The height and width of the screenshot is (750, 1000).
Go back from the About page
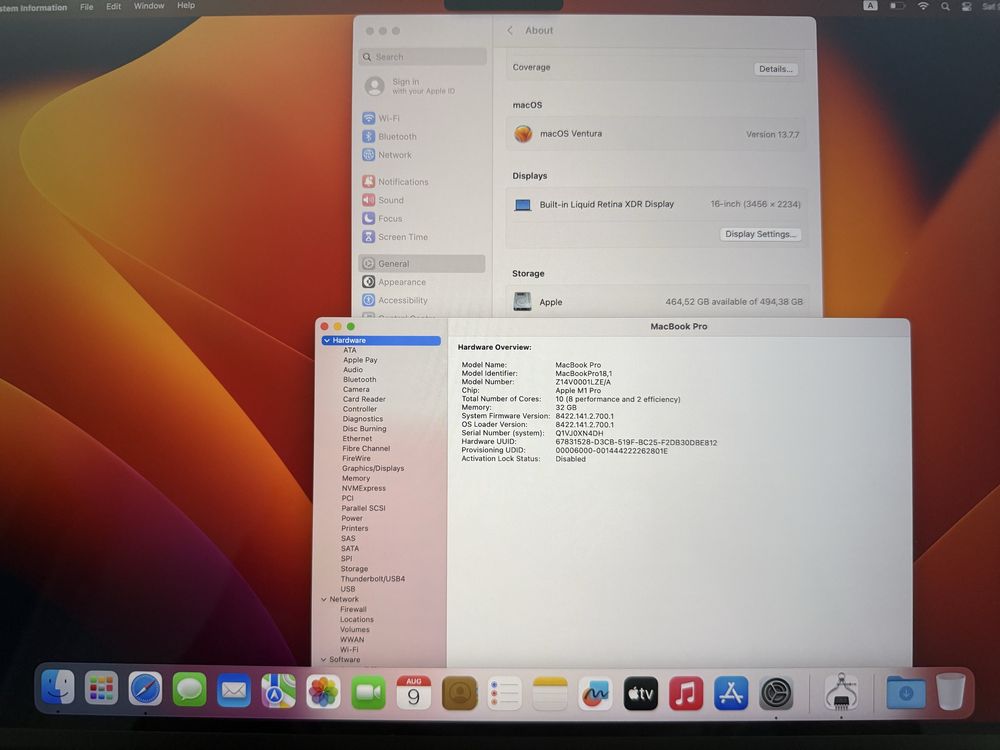coord(510,31)
